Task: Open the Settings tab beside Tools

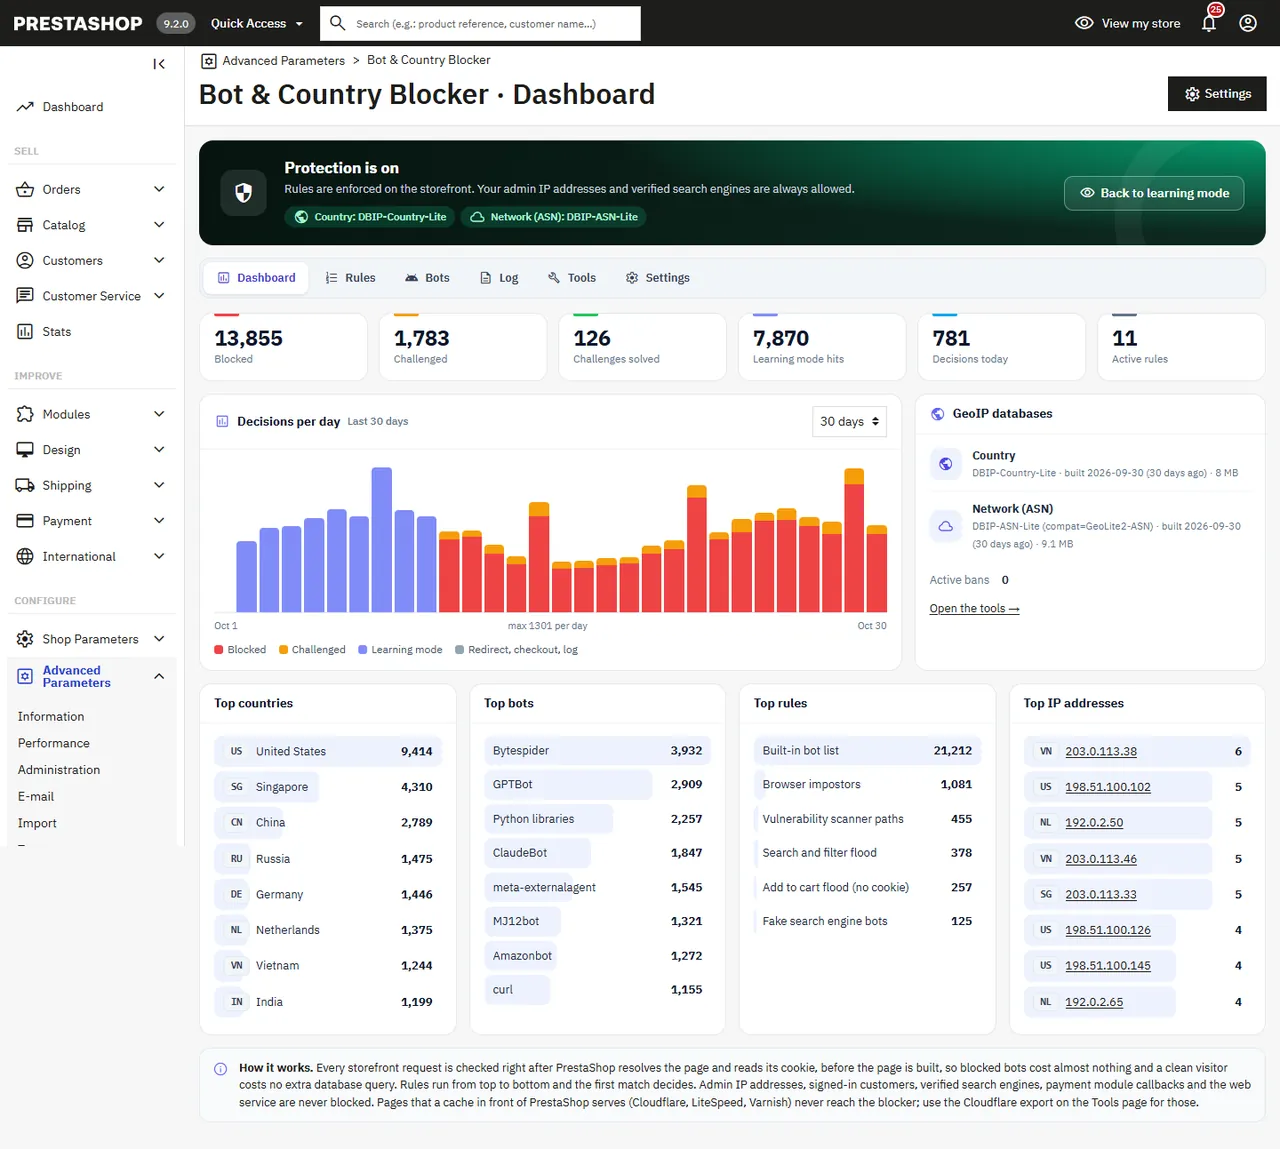Action: pyautogui.click(x=658, y=278)
